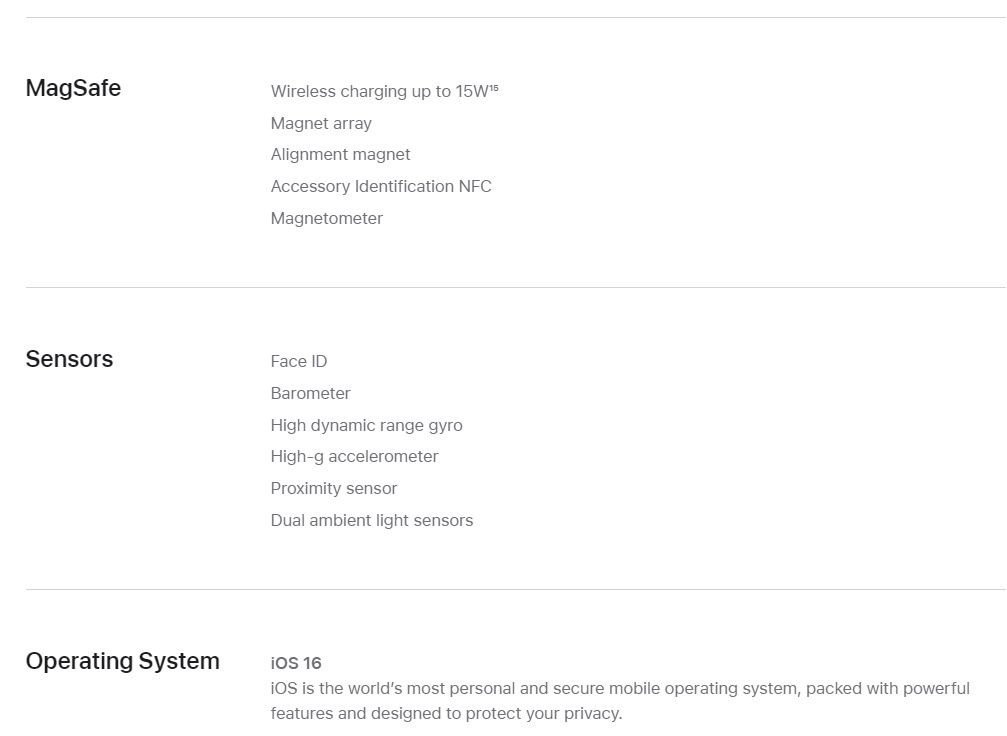
Task: Click the footnote 15 superscript link
Action: 494,87
